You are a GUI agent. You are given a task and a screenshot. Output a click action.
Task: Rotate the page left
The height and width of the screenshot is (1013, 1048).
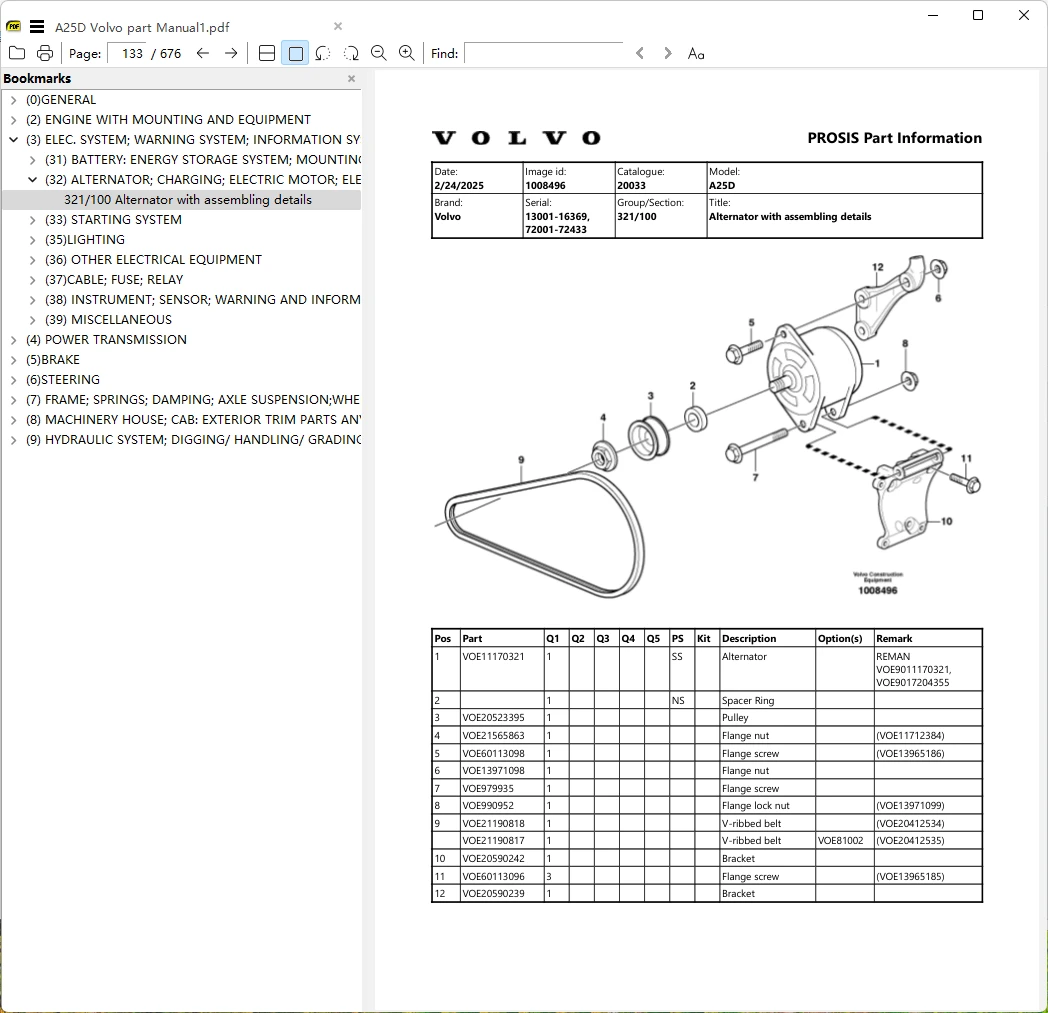pos(323,53)
